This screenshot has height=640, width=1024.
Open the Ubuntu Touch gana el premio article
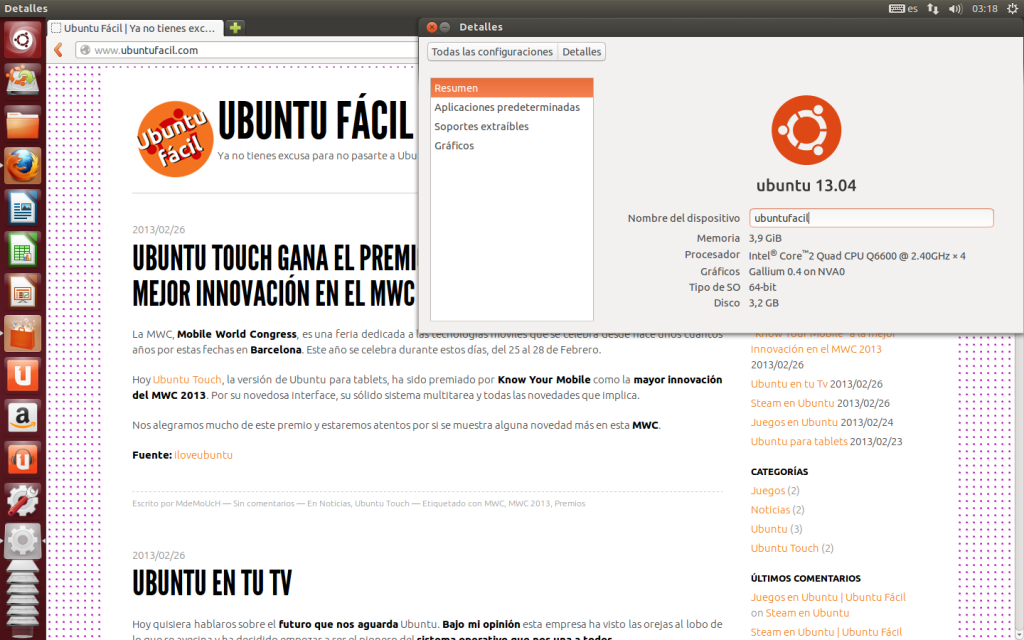(x=274, y=276)
